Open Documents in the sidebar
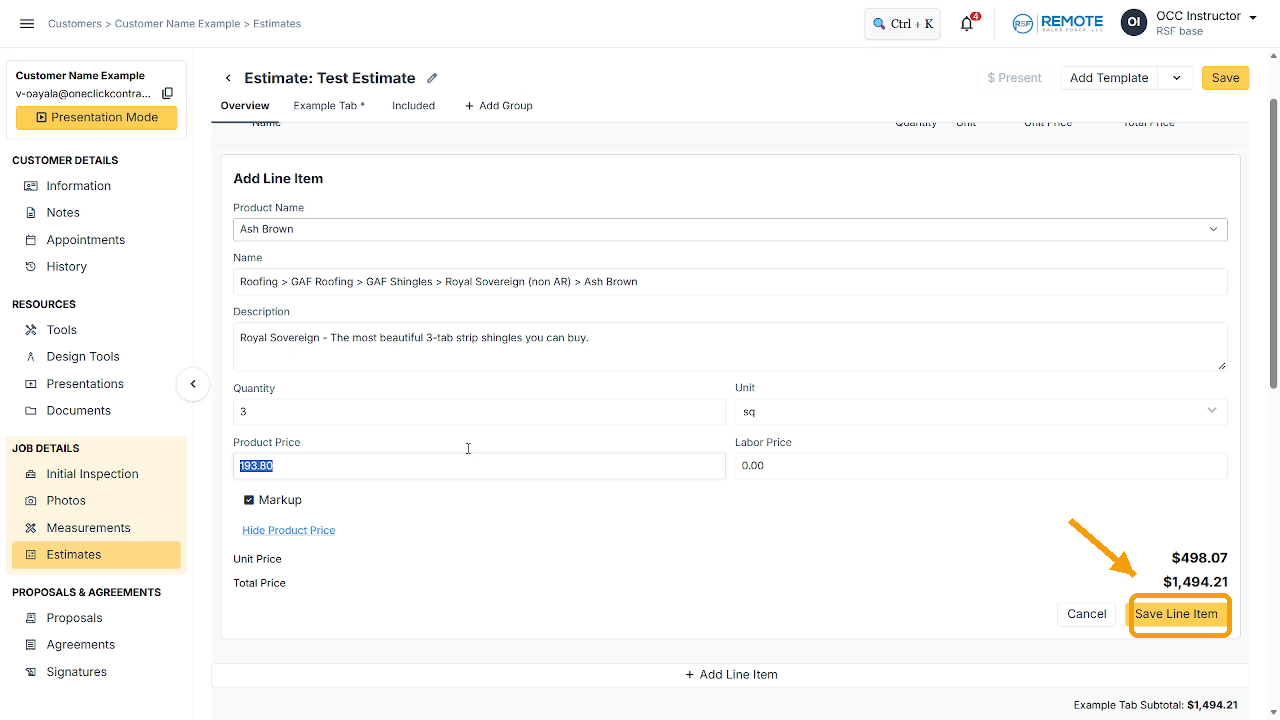The image size is (1280, 720). pos(79,411)
